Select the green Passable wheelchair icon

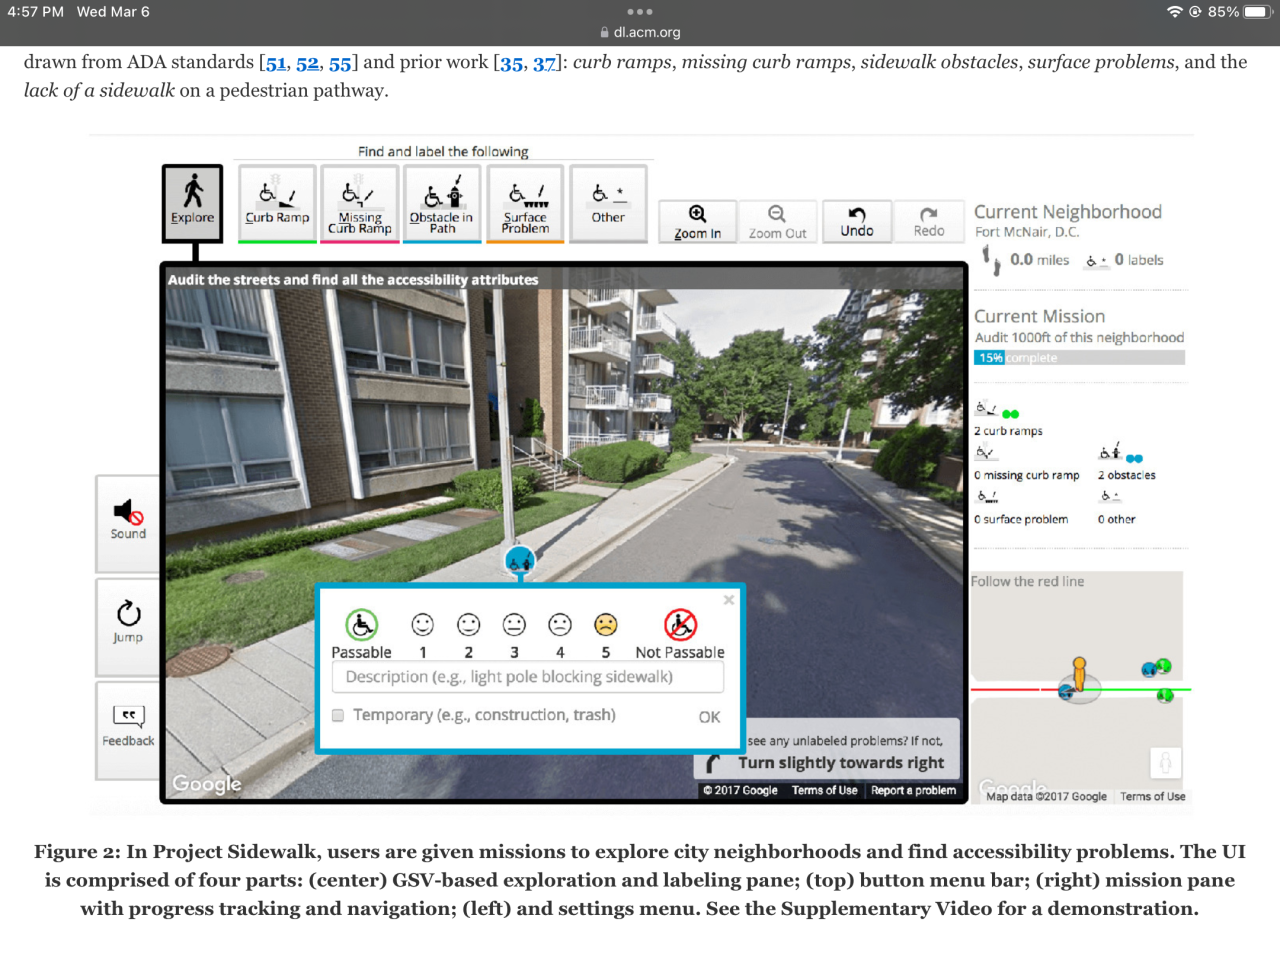coord(362,625)
